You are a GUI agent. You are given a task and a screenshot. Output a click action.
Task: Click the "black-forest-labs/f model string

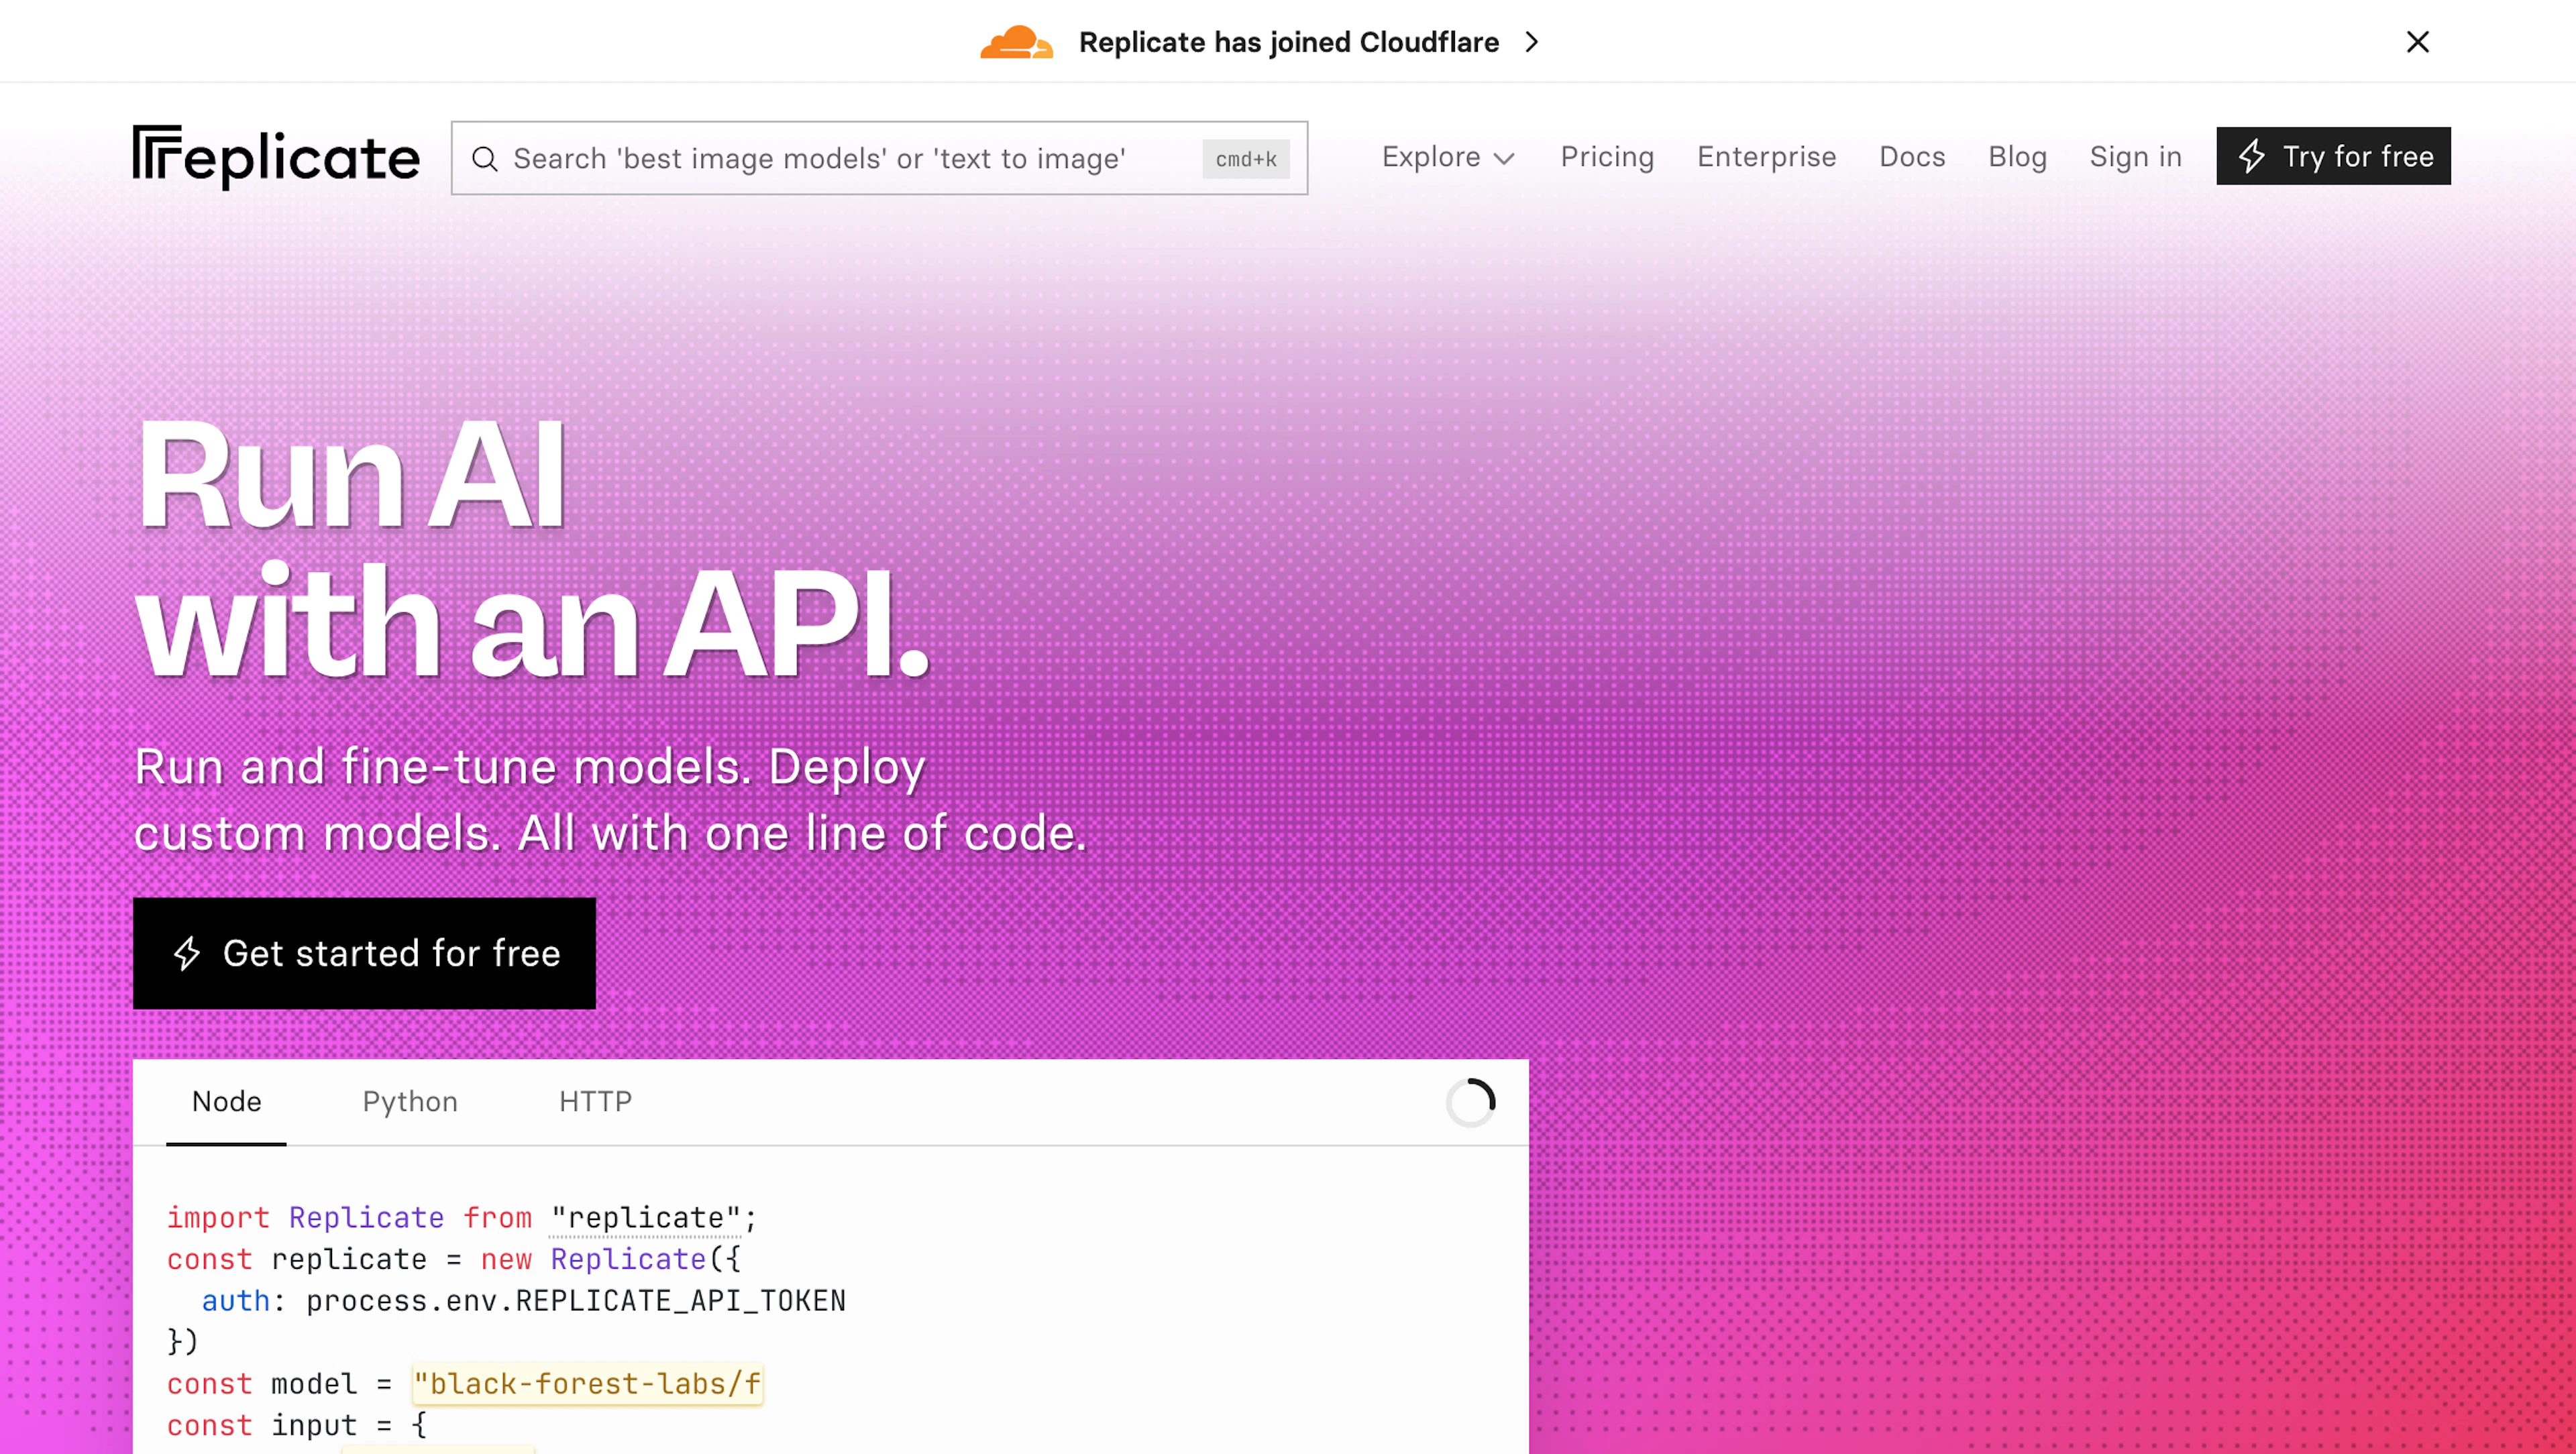587,1384
